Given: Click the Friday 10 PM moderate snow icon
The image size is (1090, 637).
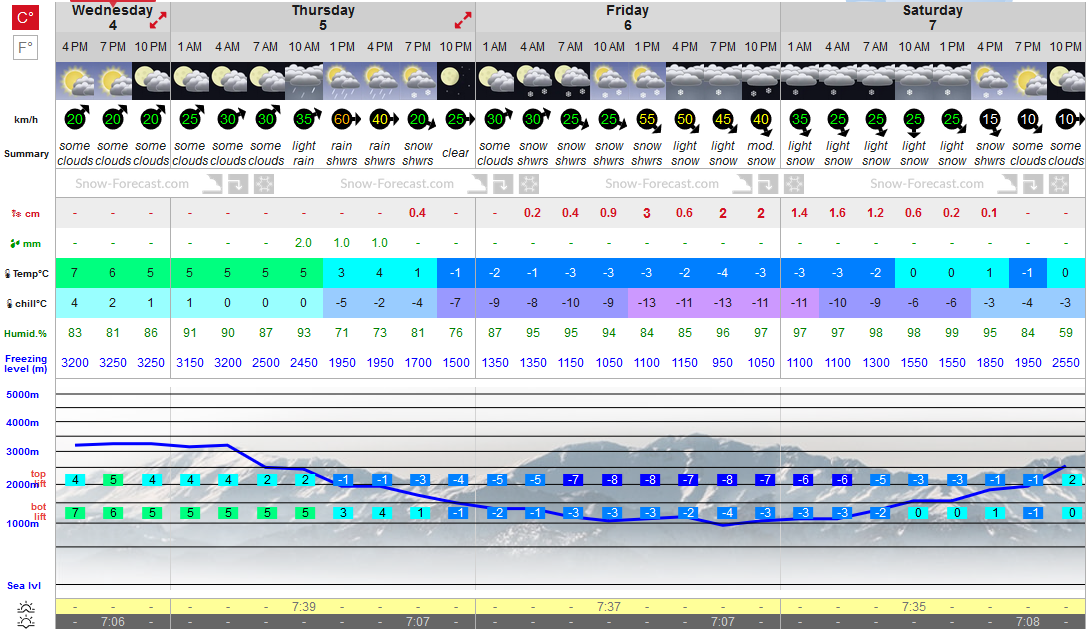Looking at the screenshot, I should click(761, 81).
